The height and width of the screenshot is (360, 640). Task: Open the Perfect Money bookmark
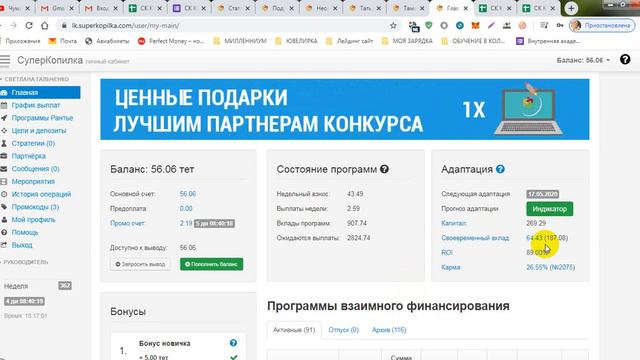[x=171, y=41]
